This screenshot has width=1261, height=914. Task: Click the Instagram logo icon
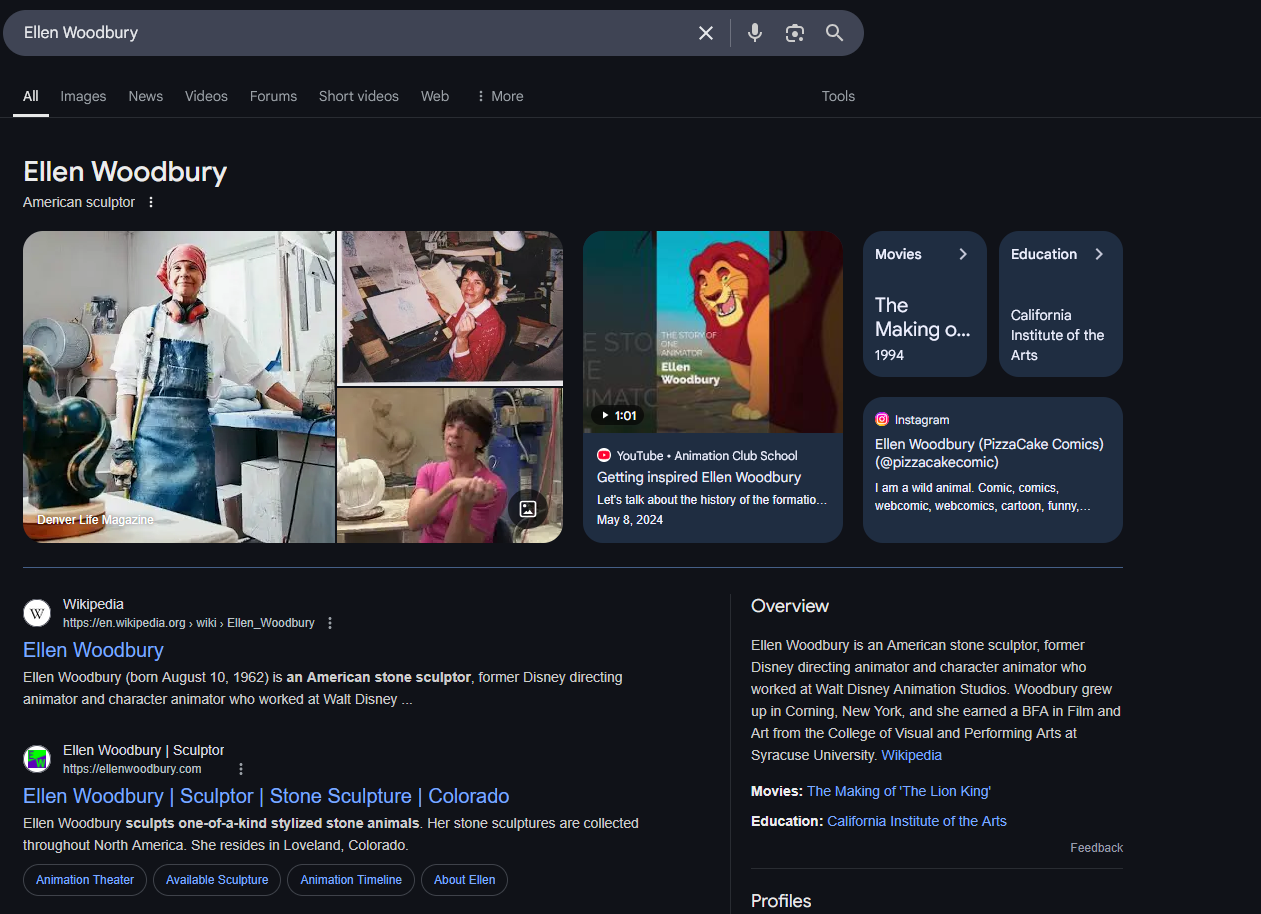coord(882,420)
